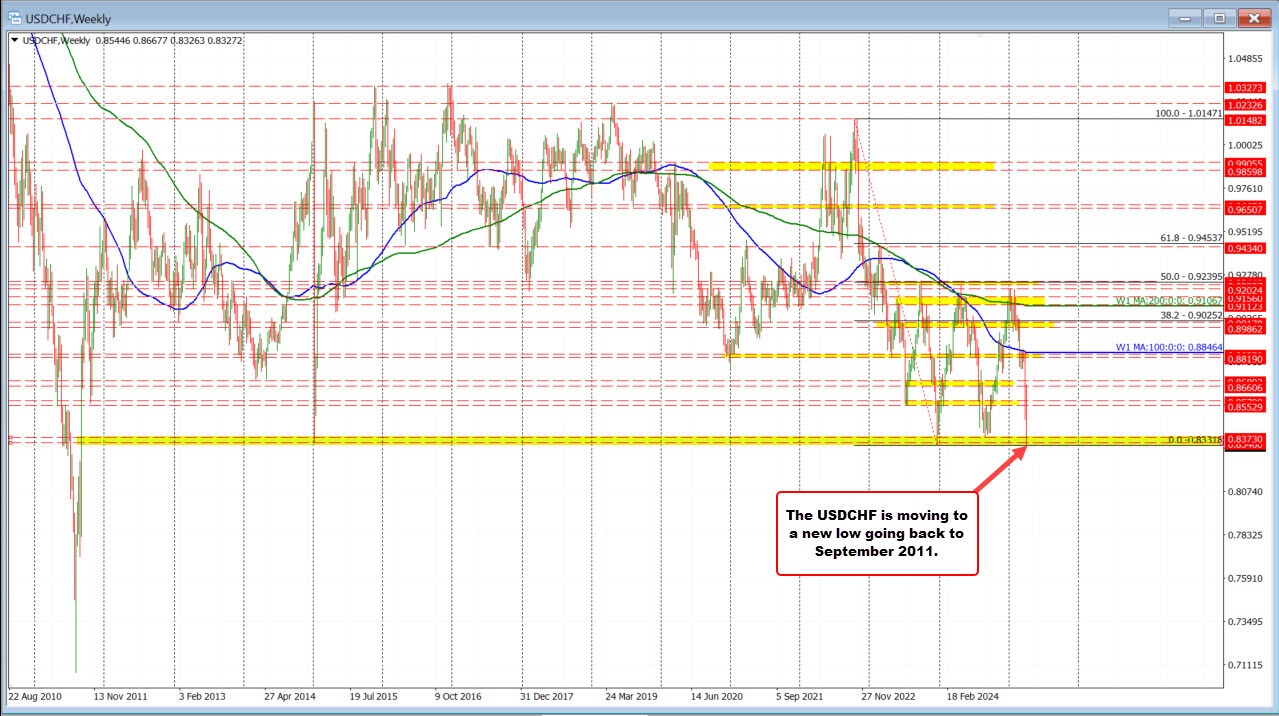Click the 18 Feb 2024 date on time axis
This screenshot has width=1279, height=716.
click(x=973, y=695)
